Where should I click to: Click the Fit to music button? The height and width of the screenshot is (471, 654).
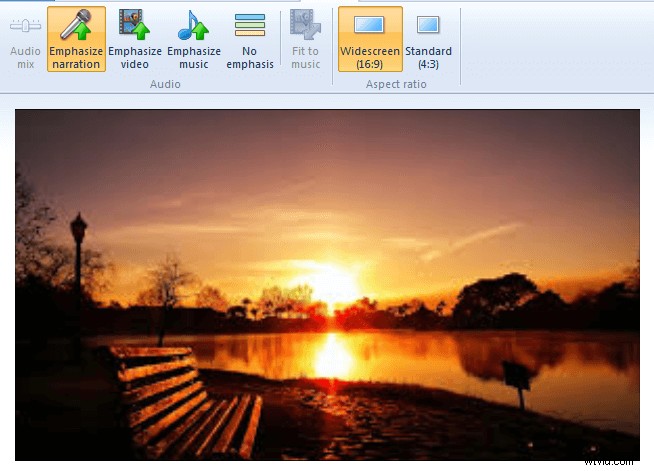[x=305, y=39]
